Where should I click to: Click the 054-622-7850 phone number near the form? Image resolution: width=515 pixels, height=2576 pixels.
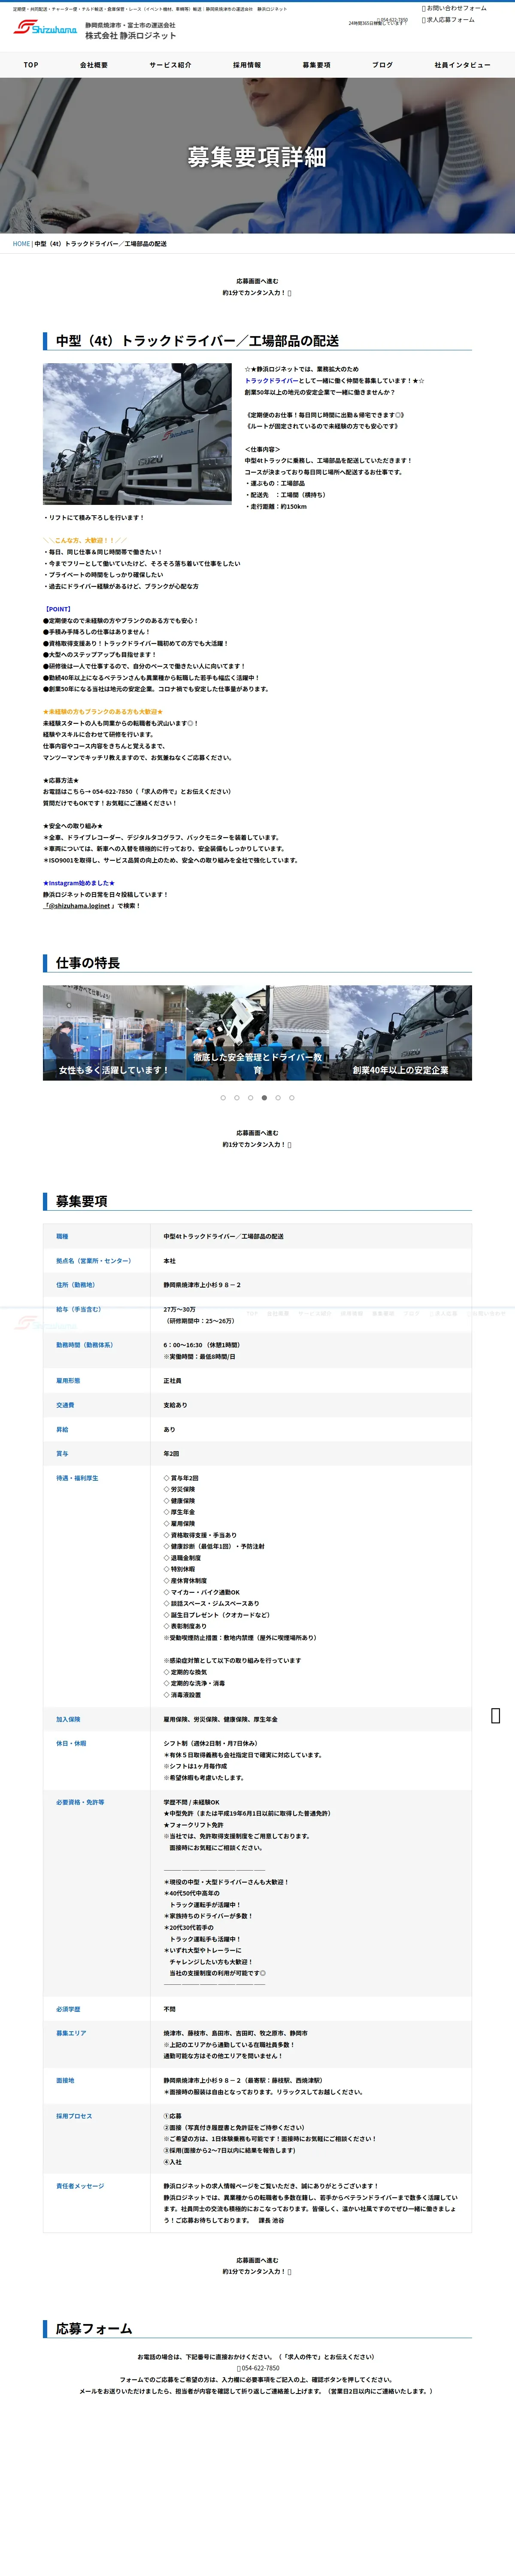[x=258, y=2368]
